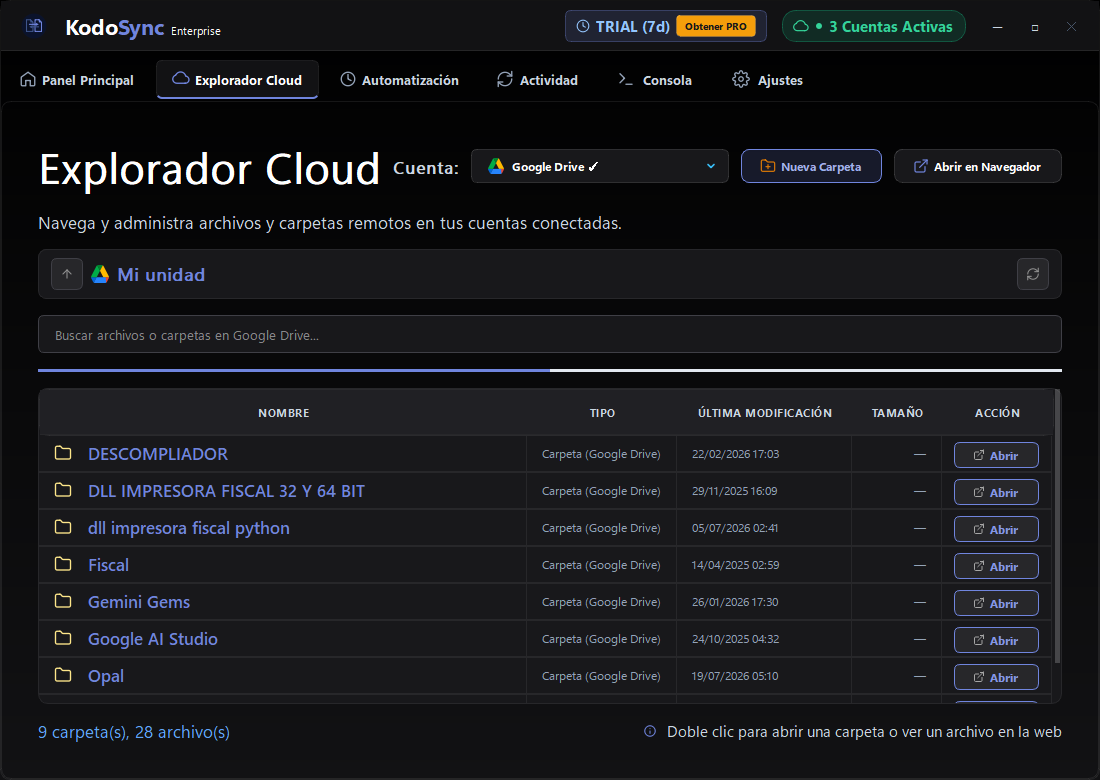
Task: Click Abrir for DESCOMPLIADOR
Action: click(996, 455)
